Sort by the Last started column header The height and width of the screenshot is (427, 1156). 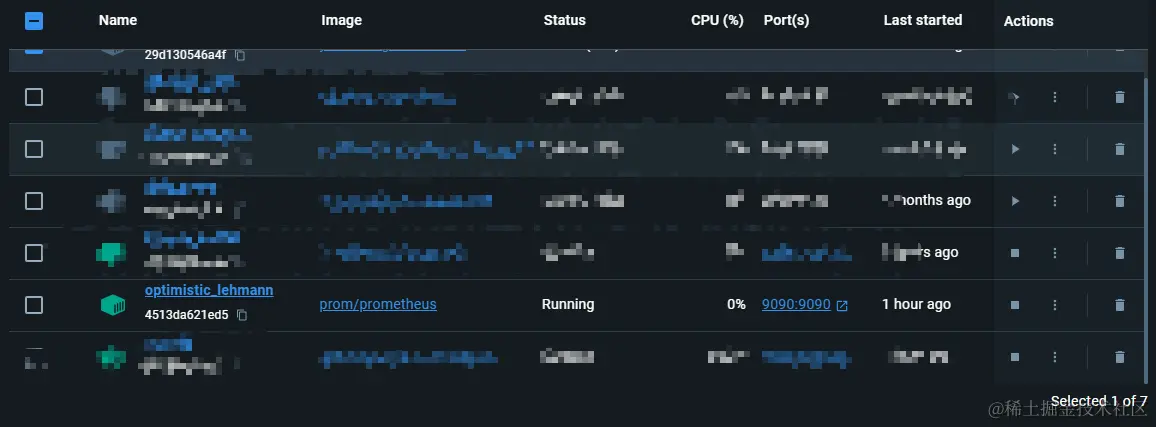click(x=923, y=21)
